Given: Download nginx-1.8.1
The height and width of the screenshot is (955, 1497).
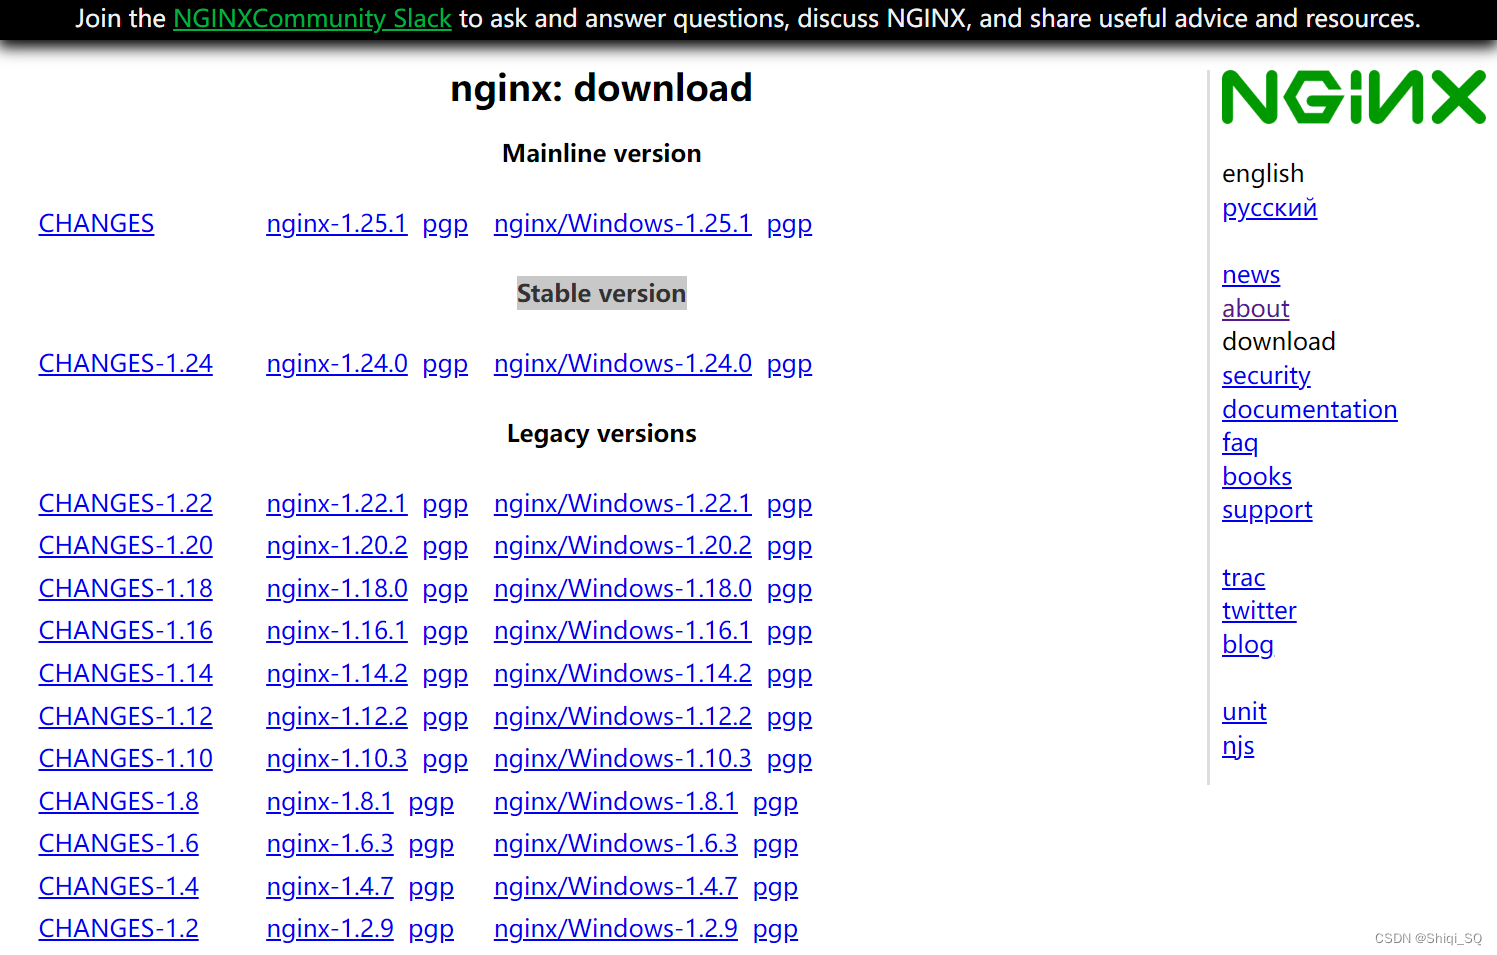Looking at the screenshot, I should 330,801.
